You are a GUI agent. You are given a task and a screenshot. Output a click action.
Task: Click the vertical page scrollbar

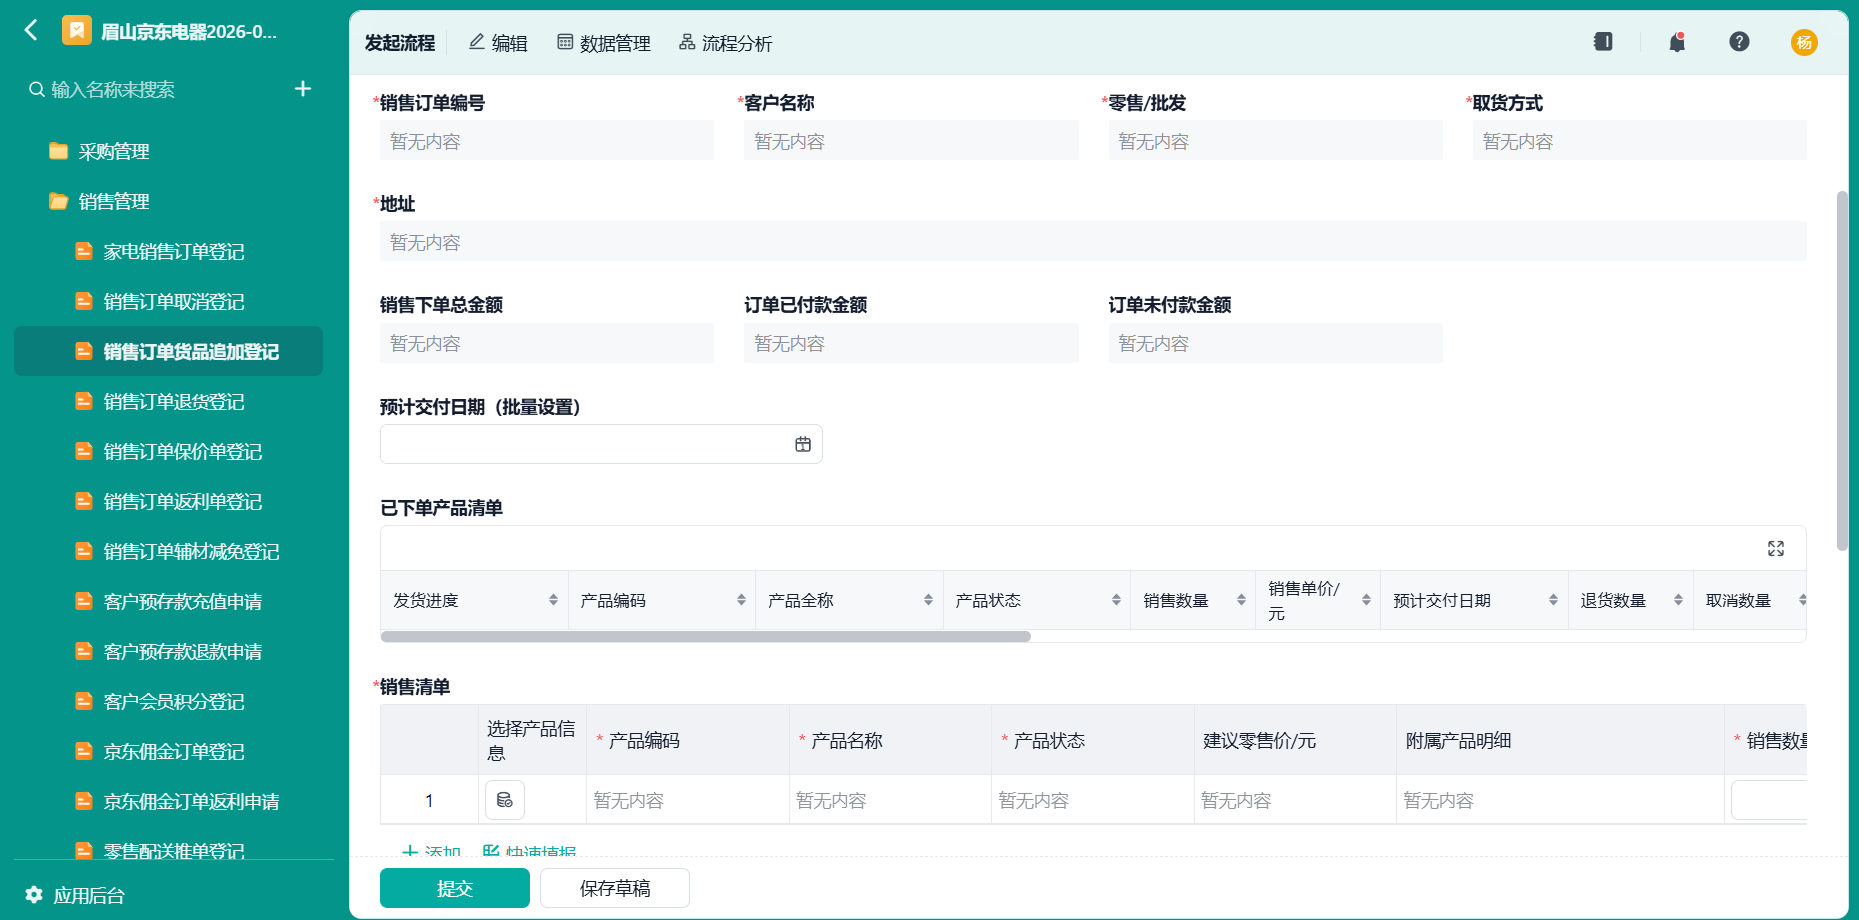coord(1842,370)
